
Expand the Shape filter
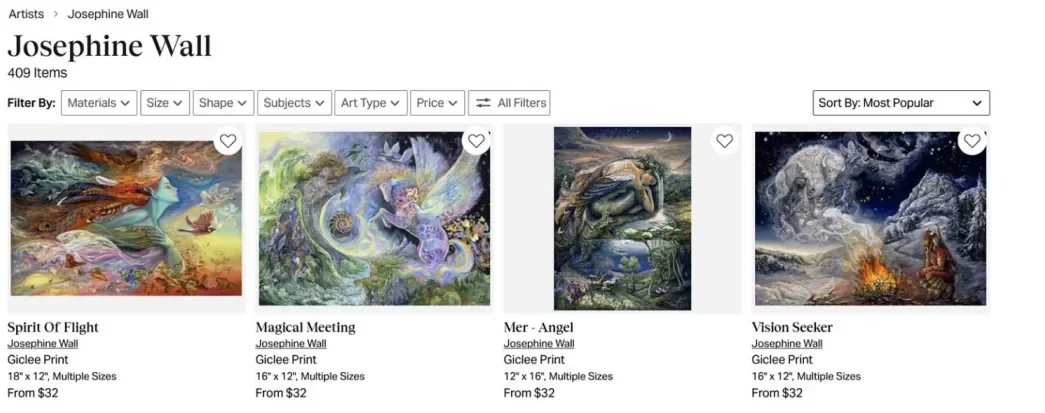tap(223, 103)
